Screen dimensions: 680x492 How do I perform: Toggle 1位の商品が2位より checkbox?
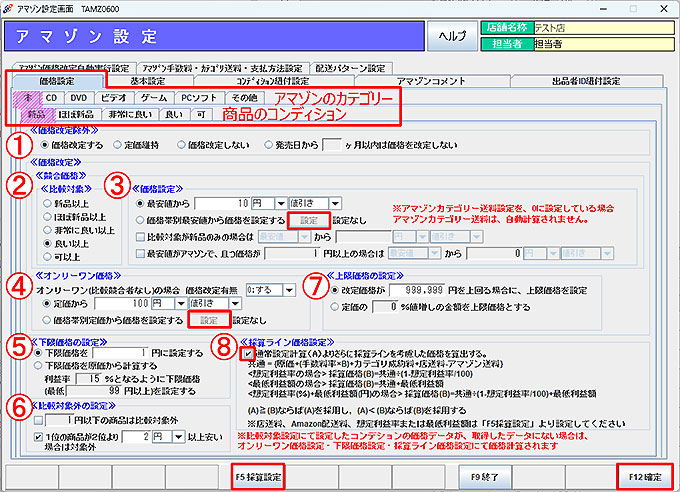(39, 436)
